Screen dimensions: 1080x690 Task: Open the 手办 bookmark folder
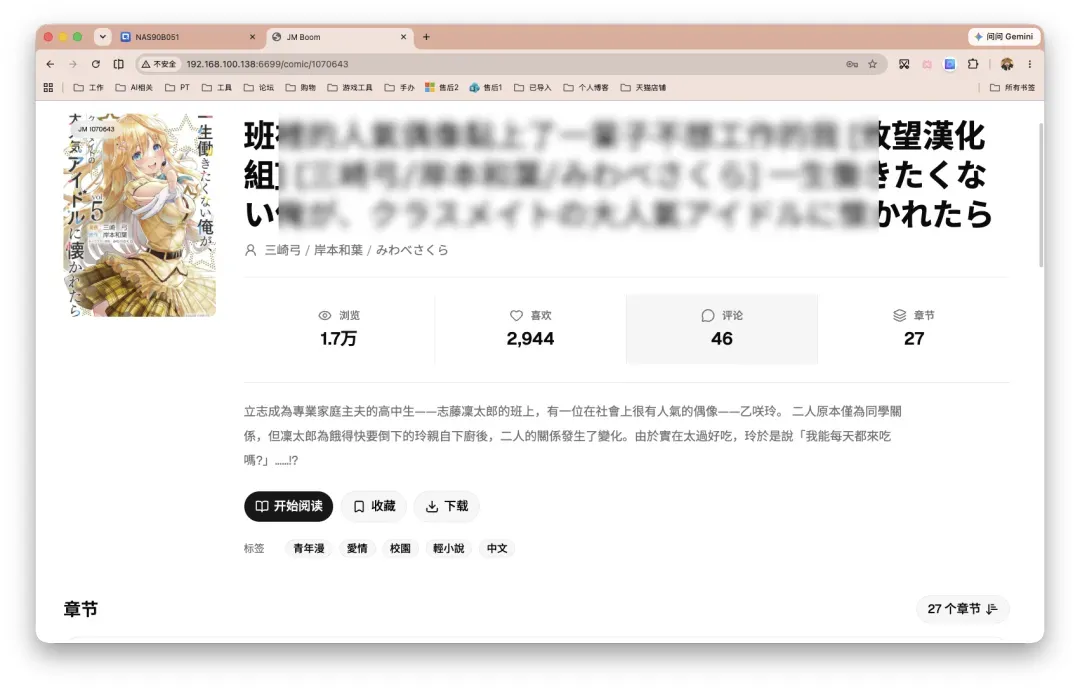point(399,87)
